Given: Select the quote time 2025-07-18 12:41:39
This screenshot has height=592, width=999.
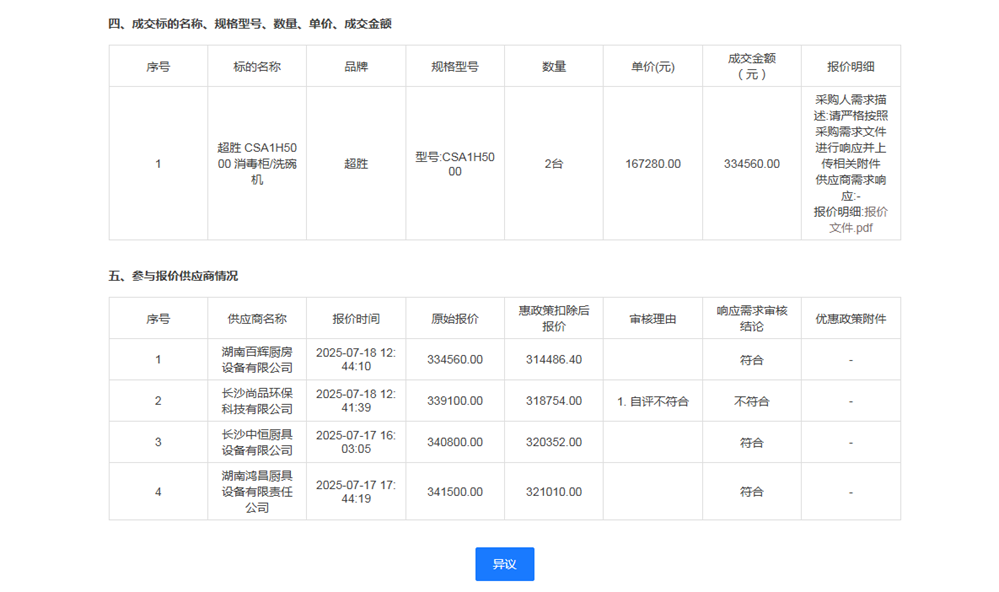Looking at the screenshot, I should pos(356,401).
